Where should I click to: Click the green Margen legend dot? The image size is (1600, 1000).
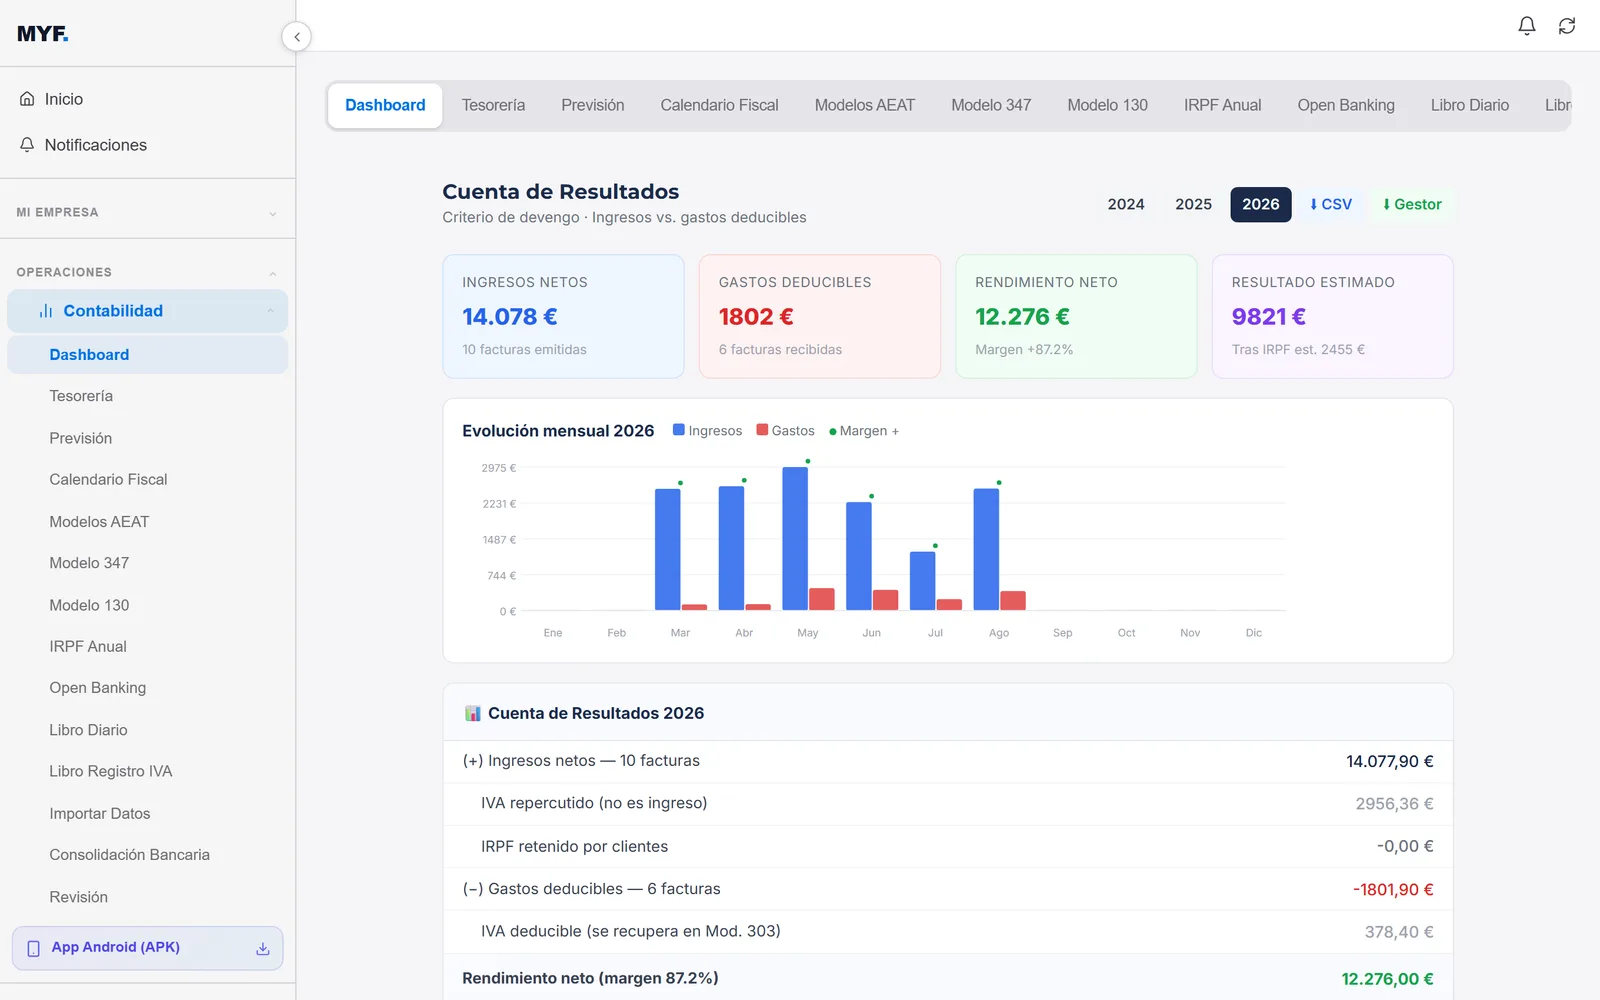pos(832,432)
